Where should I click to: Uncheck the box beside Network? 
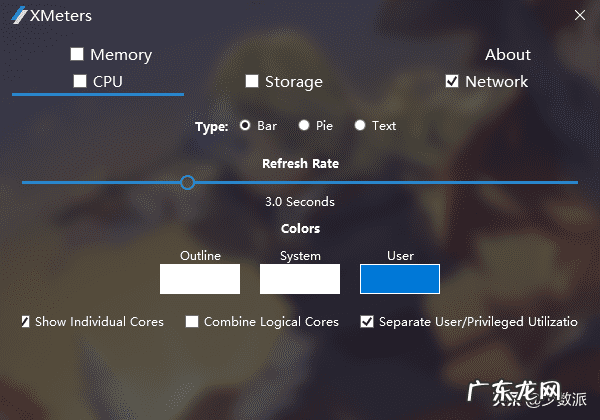point(452,81)
